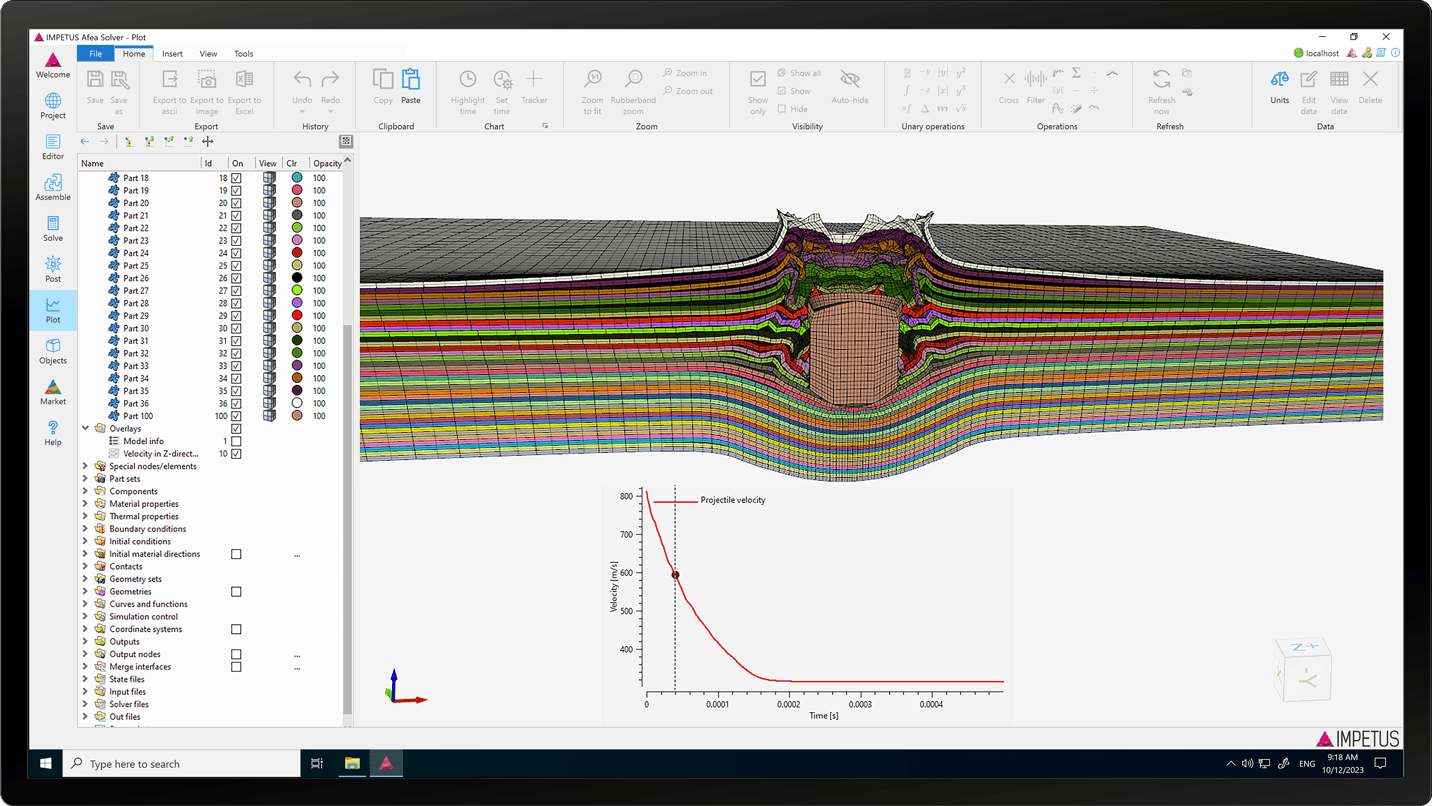This screenshot has height=806, width=1432.
Task: Open the Undo dropdown arrow
Action: point(302,112)
